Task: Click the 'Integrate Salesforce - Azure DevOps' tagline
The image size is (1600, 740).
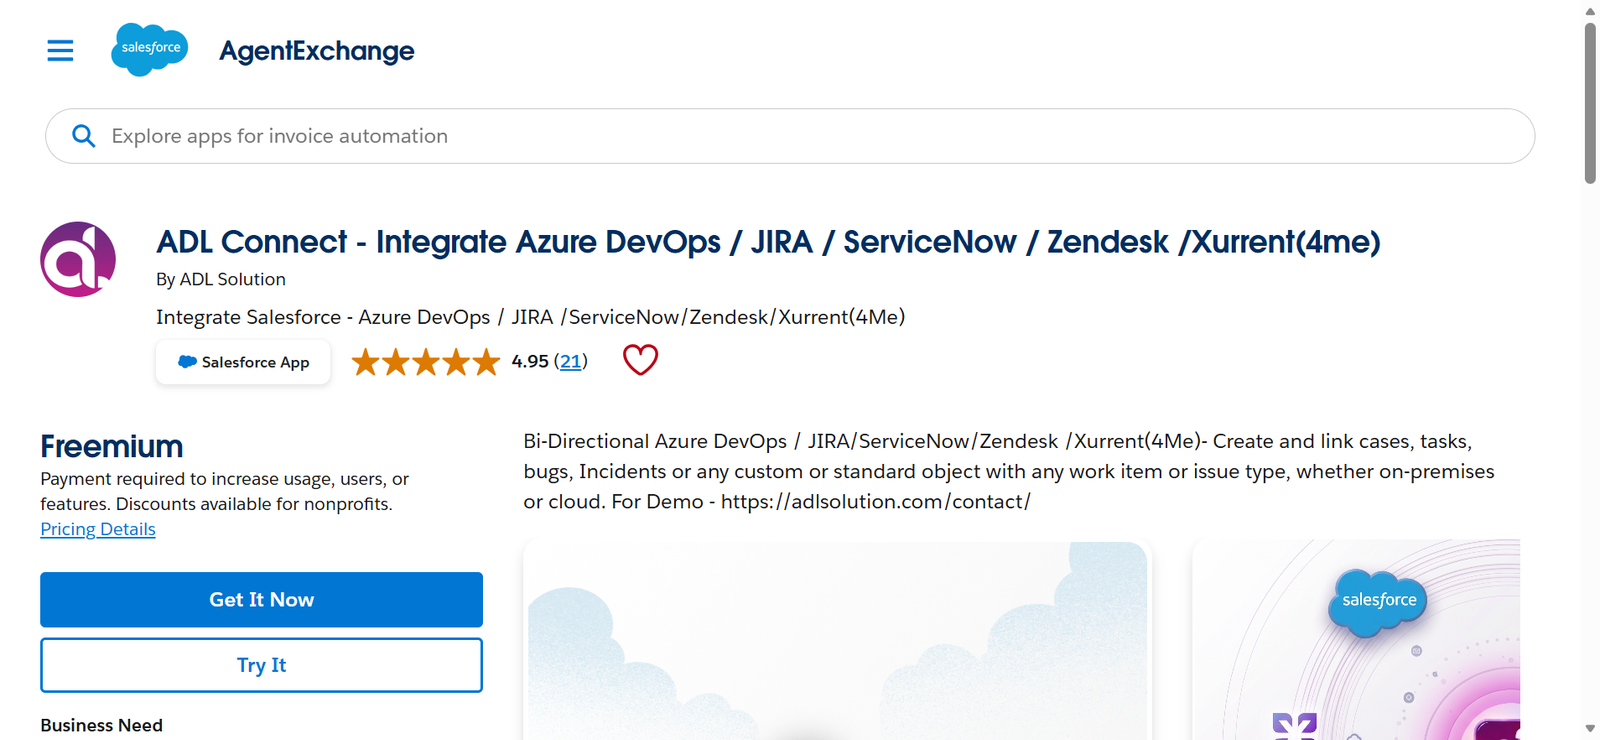Action: (x=530, y=317)
